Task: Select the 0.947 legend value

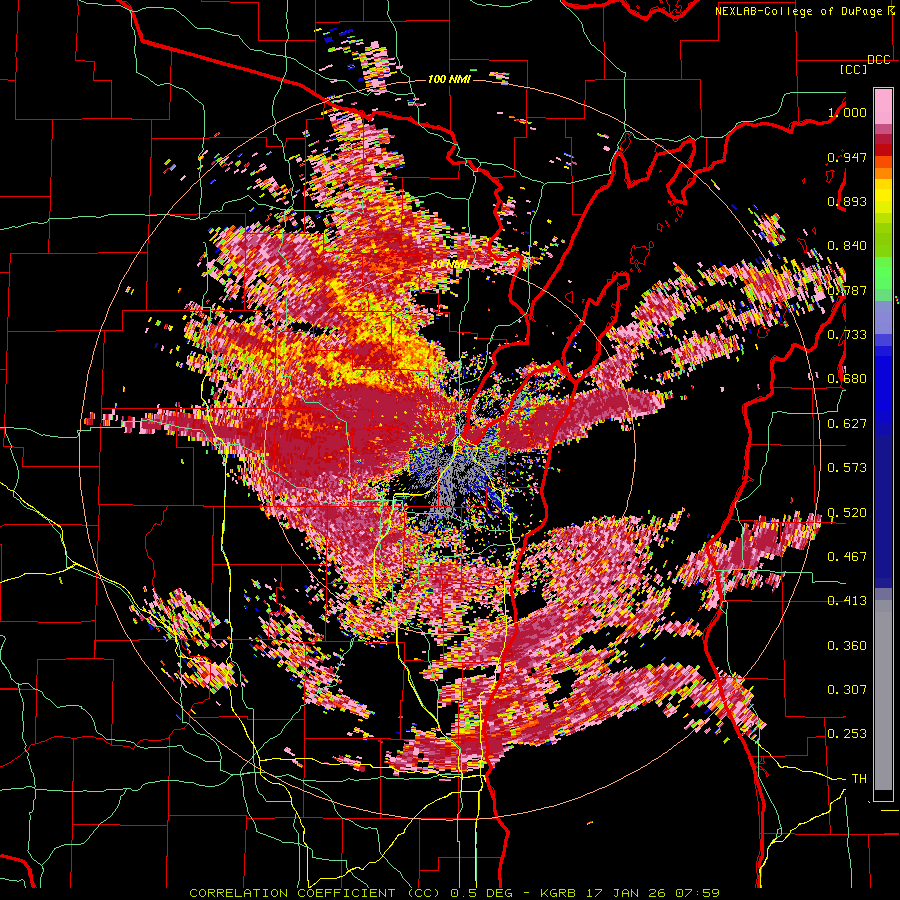Action: click(x=847, y=157)
